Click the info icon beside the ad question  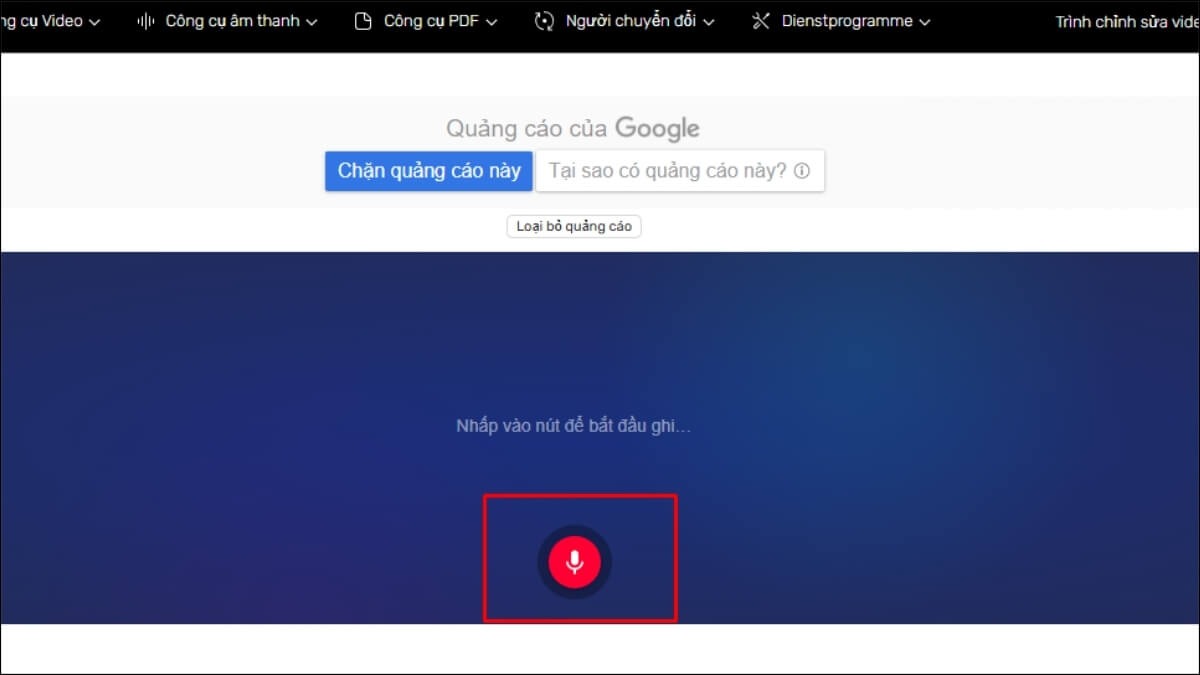(x=801, y=171)
